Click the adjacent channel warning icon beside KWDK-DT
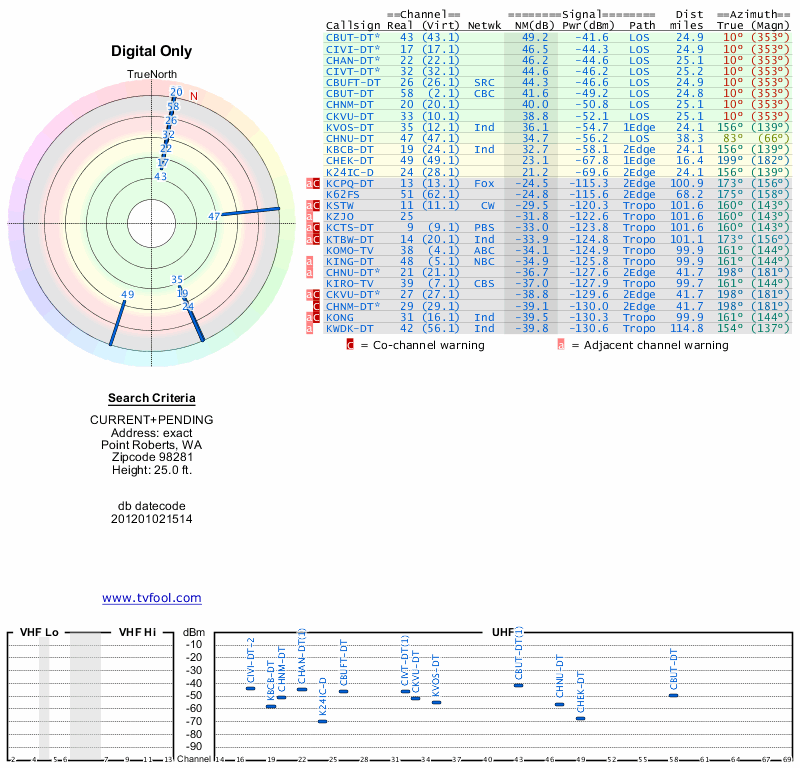The height and width of the screenshot is (768, 800). click(309, 329)
